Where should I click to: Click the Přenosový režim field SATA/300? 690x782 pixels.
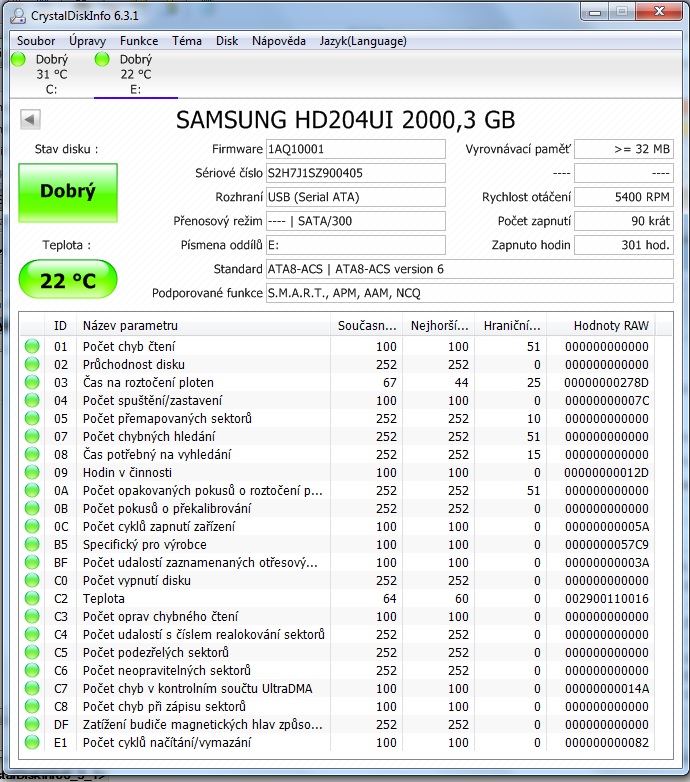(355, 221)
